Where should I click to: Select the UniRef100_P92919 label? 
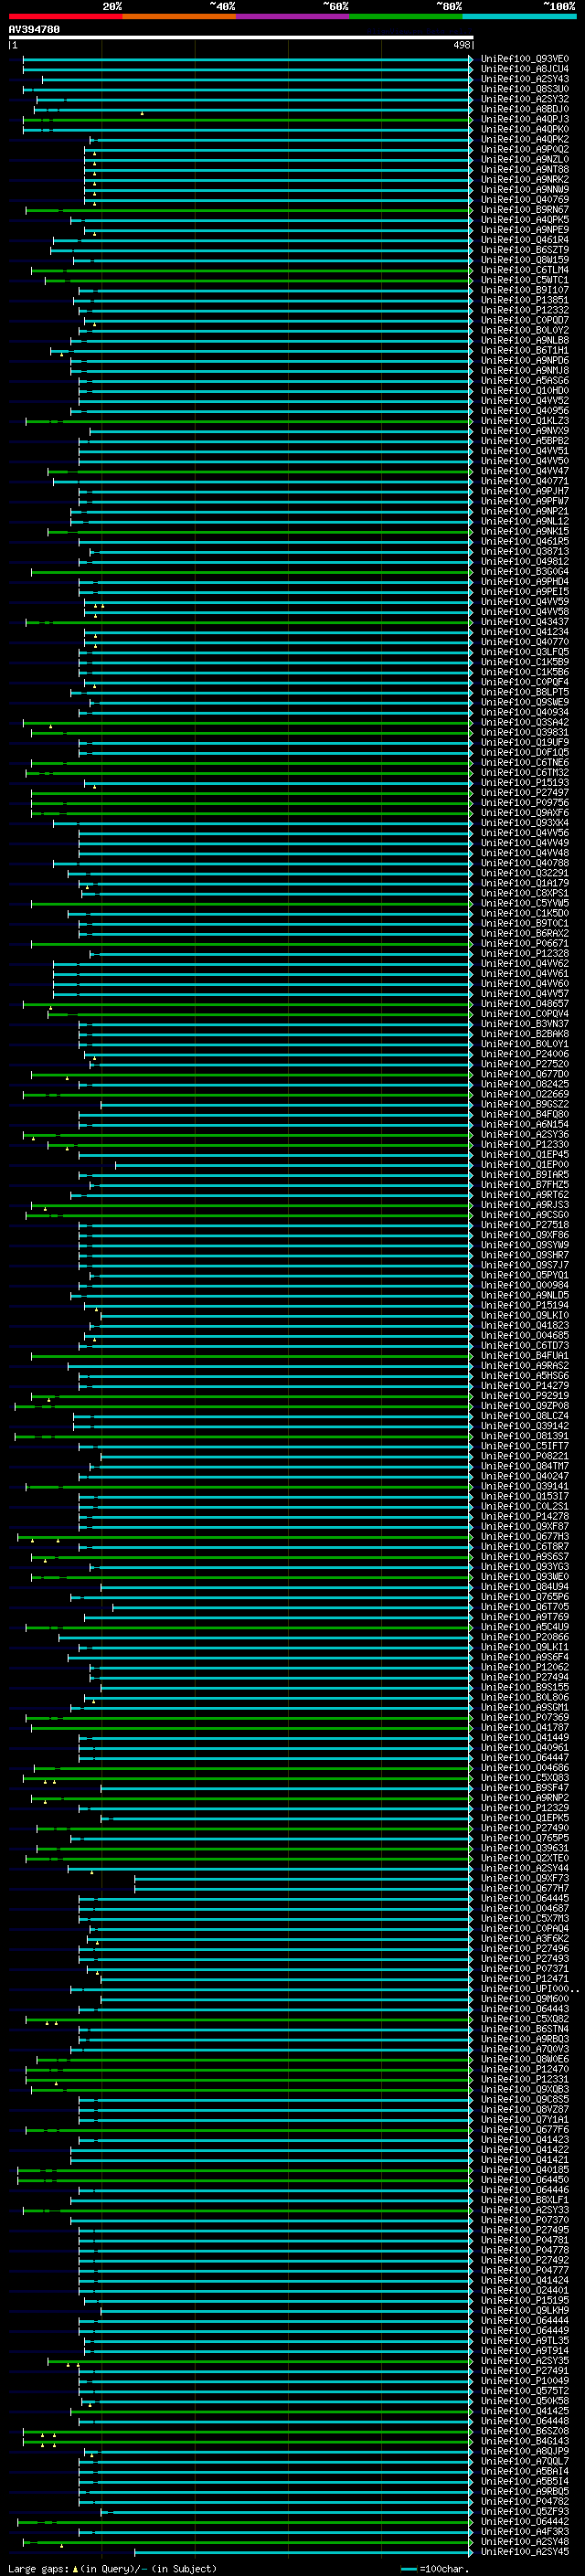(525, 1396)
